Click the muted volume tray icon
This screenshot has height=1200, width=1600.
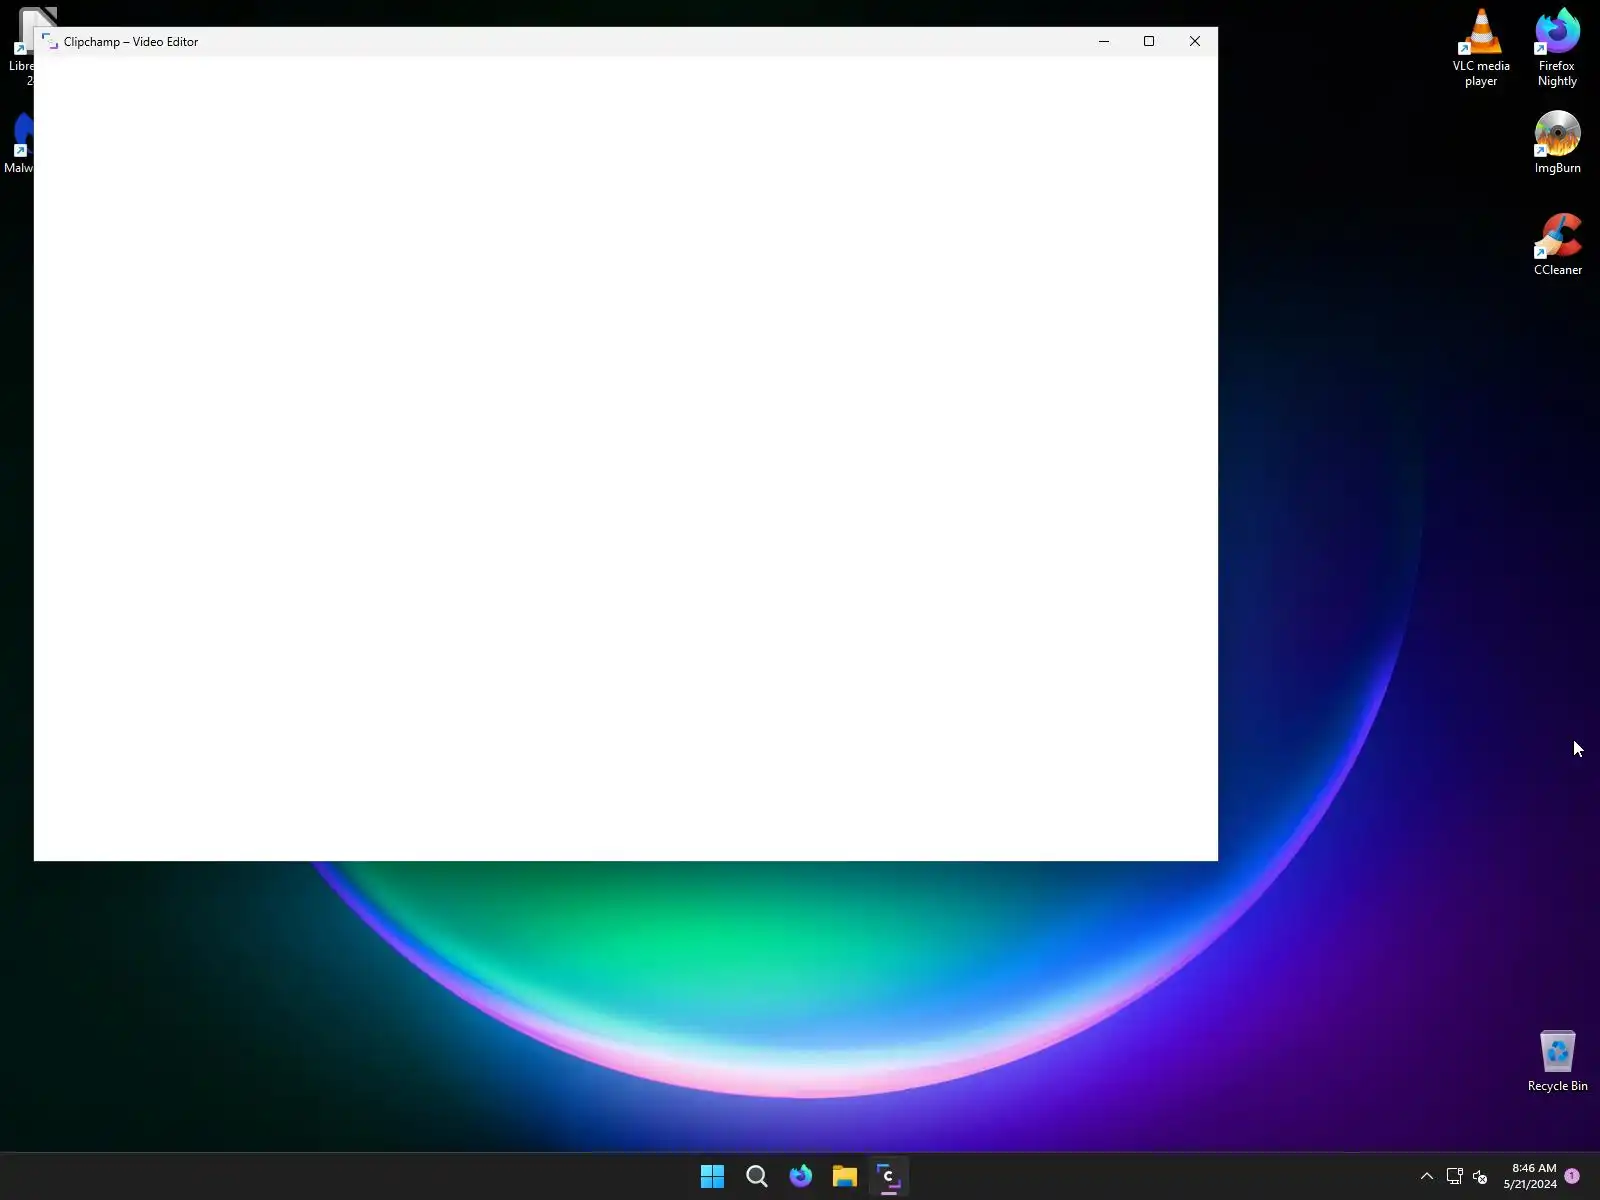point(1480,1176)
